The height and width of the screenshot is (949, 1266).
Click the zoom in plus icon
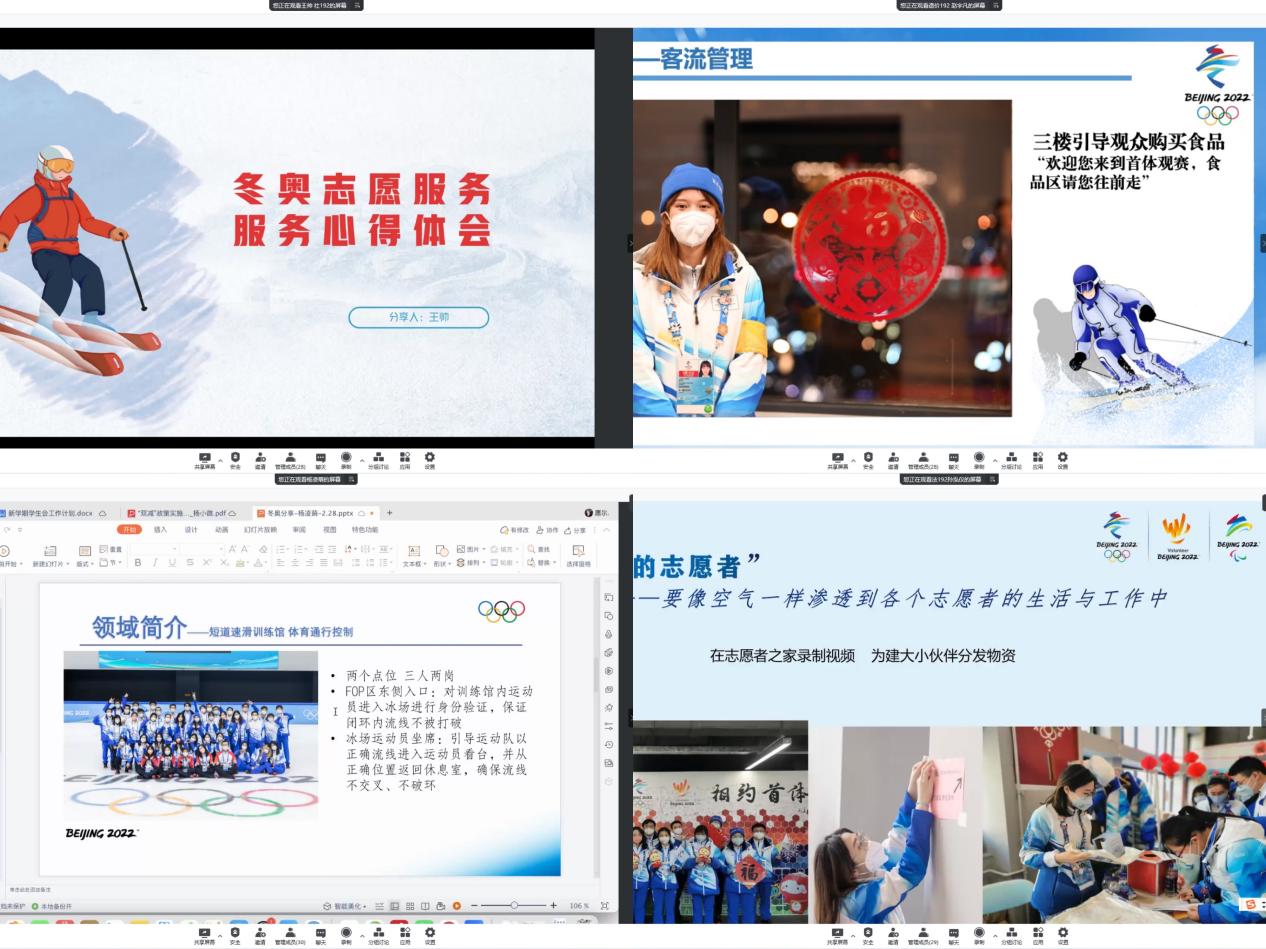click(553, 906)
